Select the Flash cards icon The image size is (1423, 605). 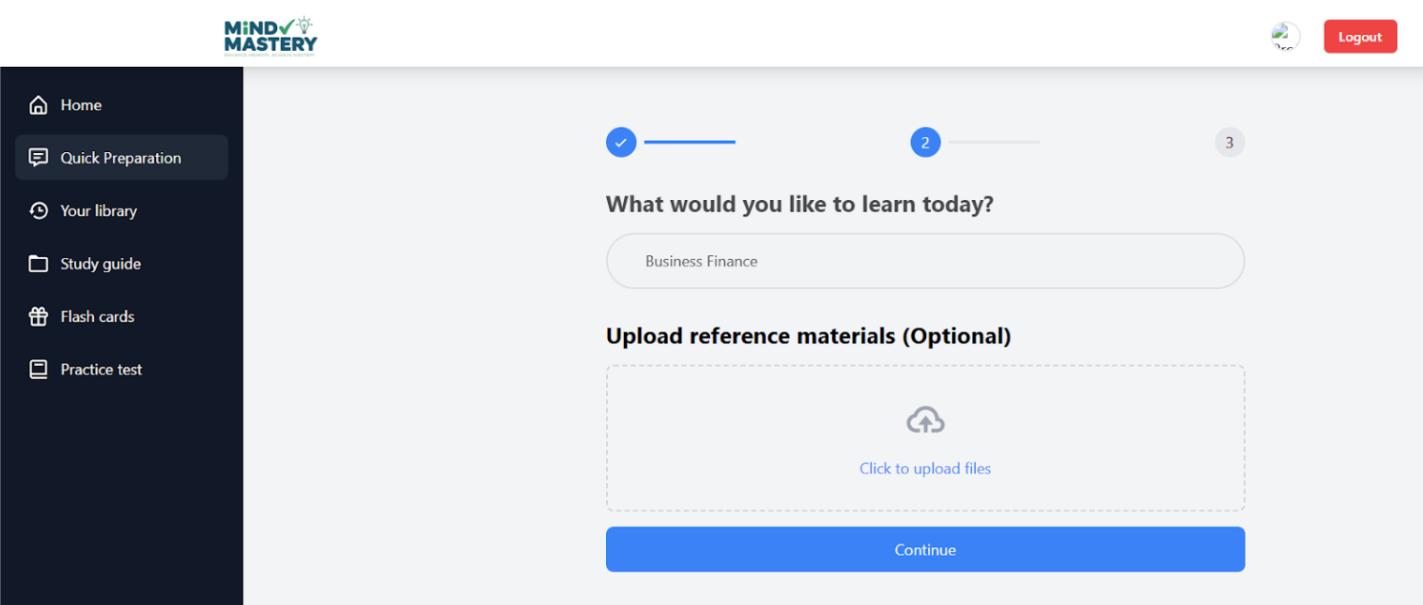[38, 316]
